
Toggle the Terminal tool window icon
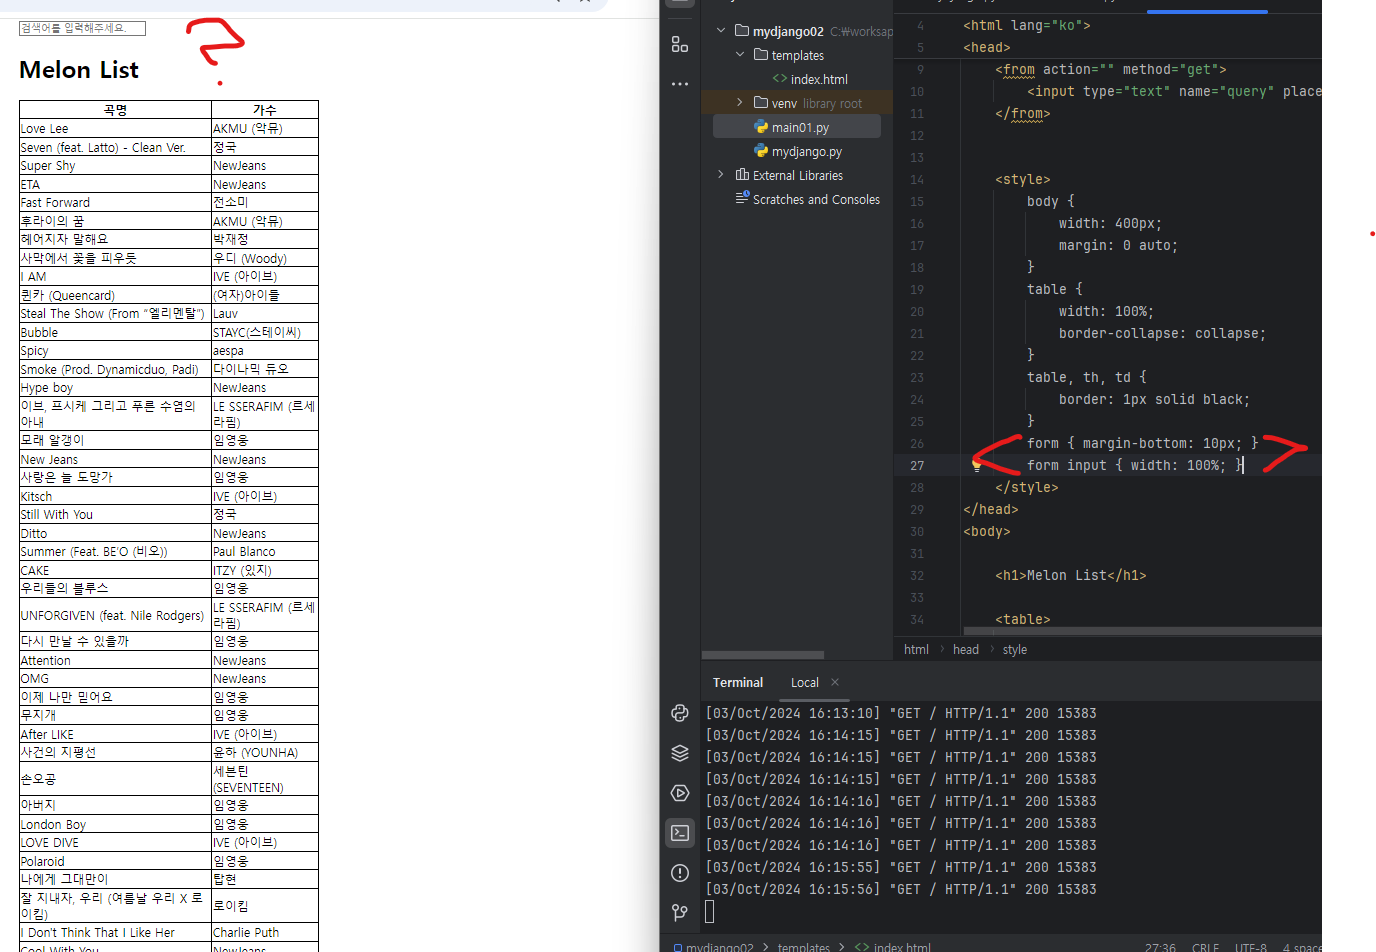[680, 833]
